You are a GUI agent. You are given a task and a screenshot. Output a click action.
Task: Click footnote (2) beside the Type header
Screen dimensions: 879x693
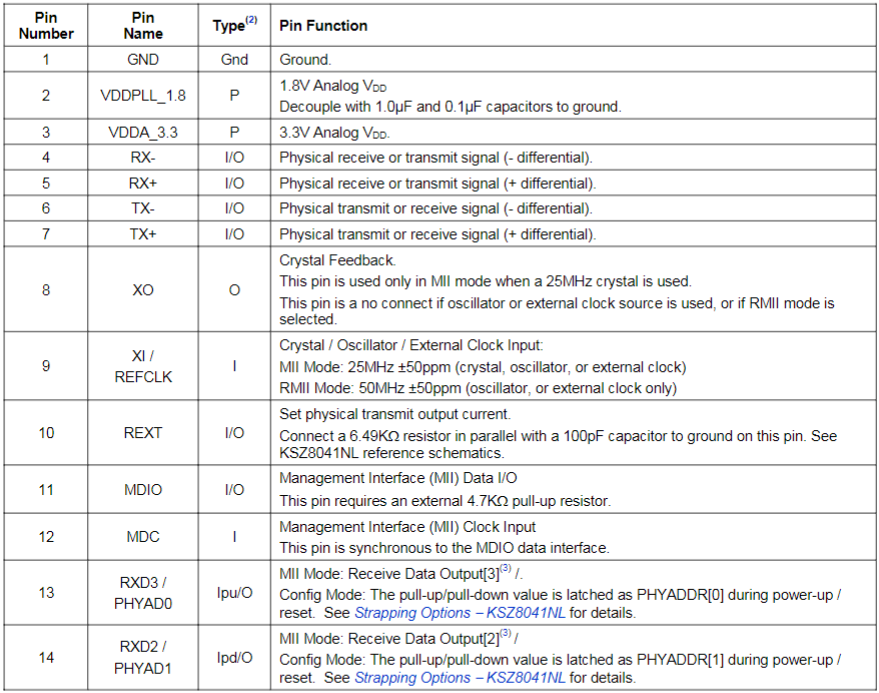tap(250, 19)
